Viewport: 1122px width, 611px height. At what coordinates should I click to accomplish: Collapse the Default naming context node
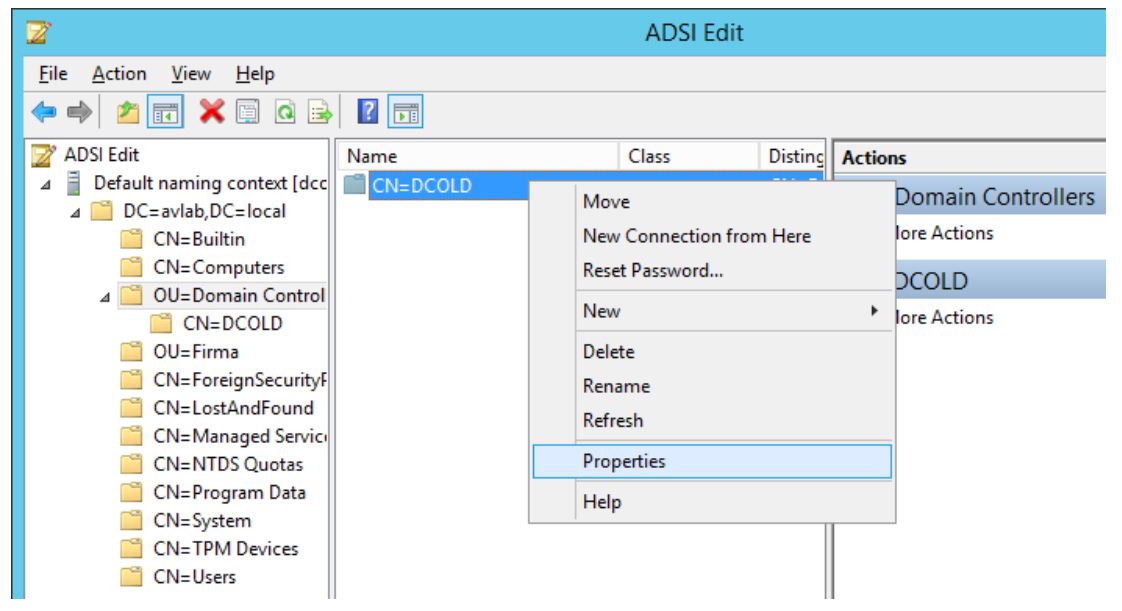(46, 185)
